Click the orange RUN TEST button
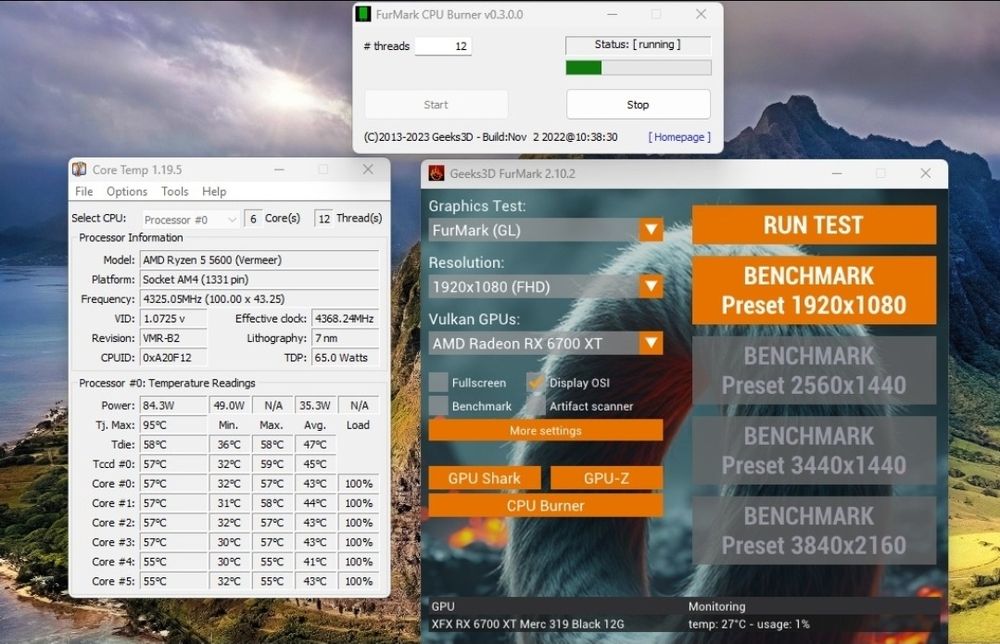The height and width of the screenshot is (644, 1000). click(x=814, y=225)
